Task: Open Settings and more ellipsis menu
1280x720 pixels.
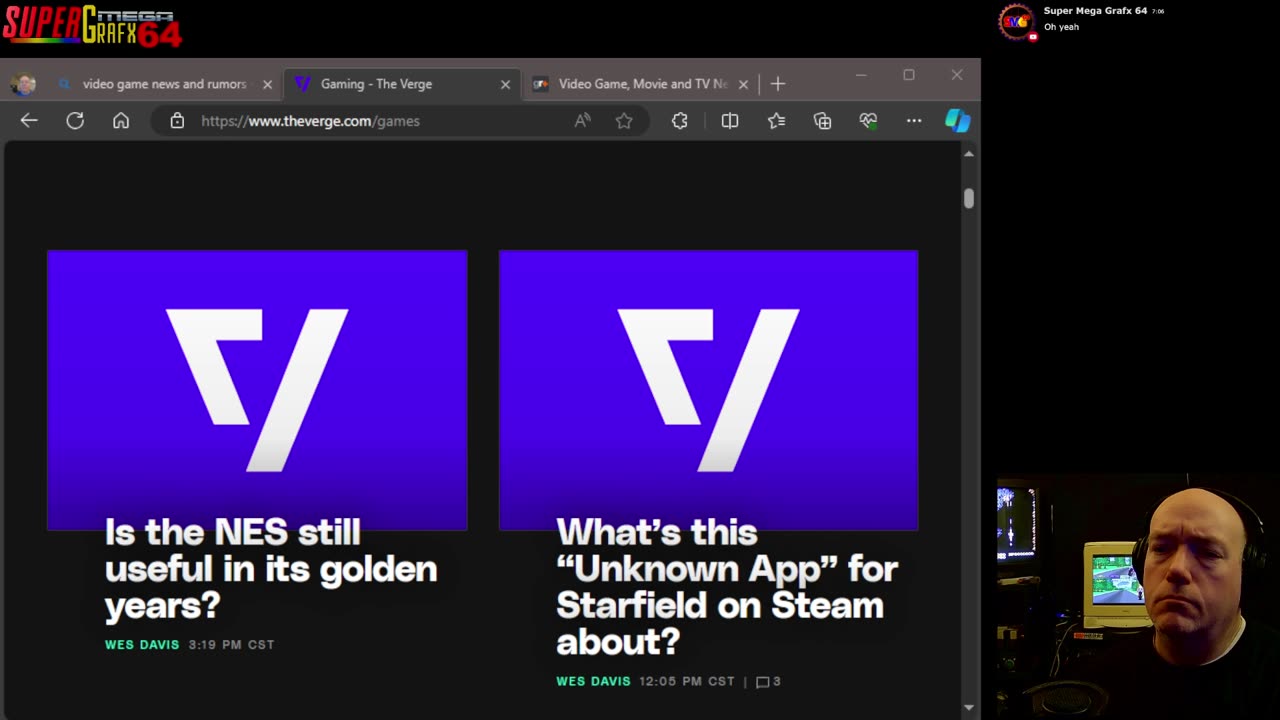Action: click(914, 121)
